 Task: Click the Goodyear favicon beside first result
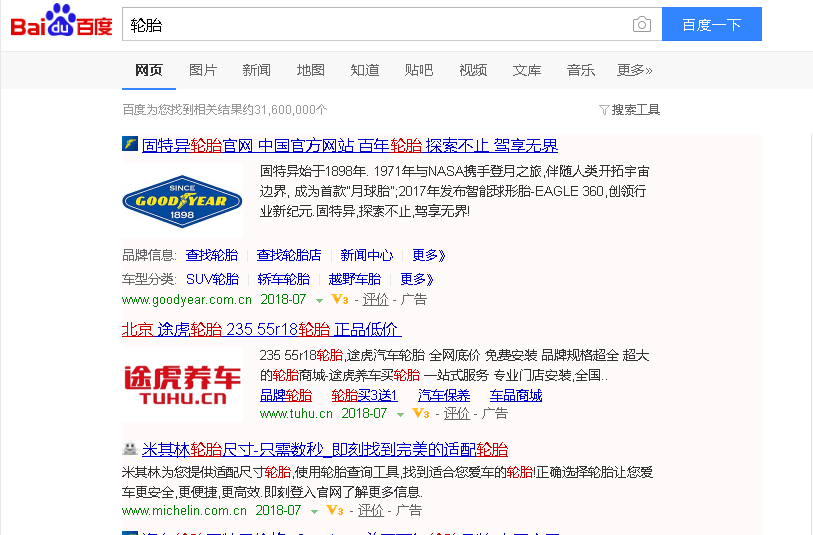130,144
